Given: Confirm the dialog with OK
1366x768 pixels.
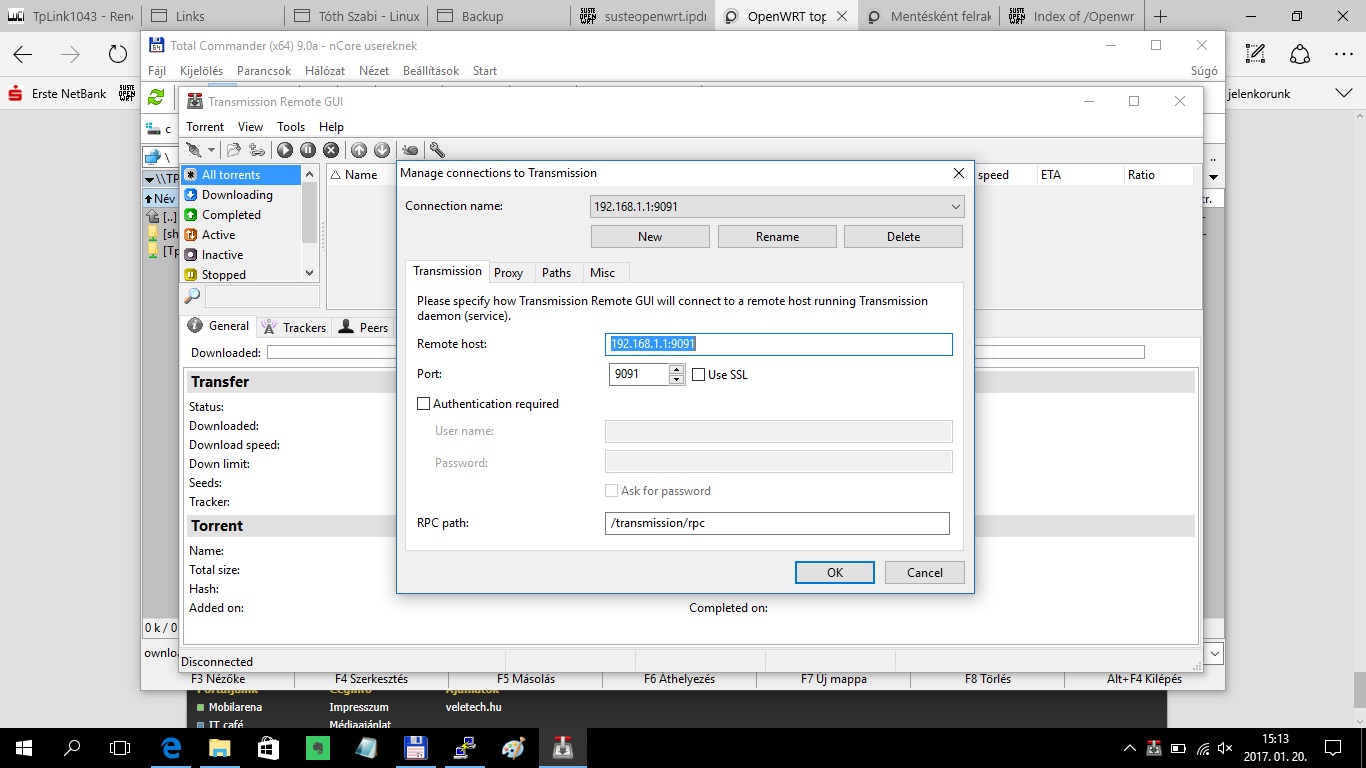Looking at the screenshot, I should (835, 573).
